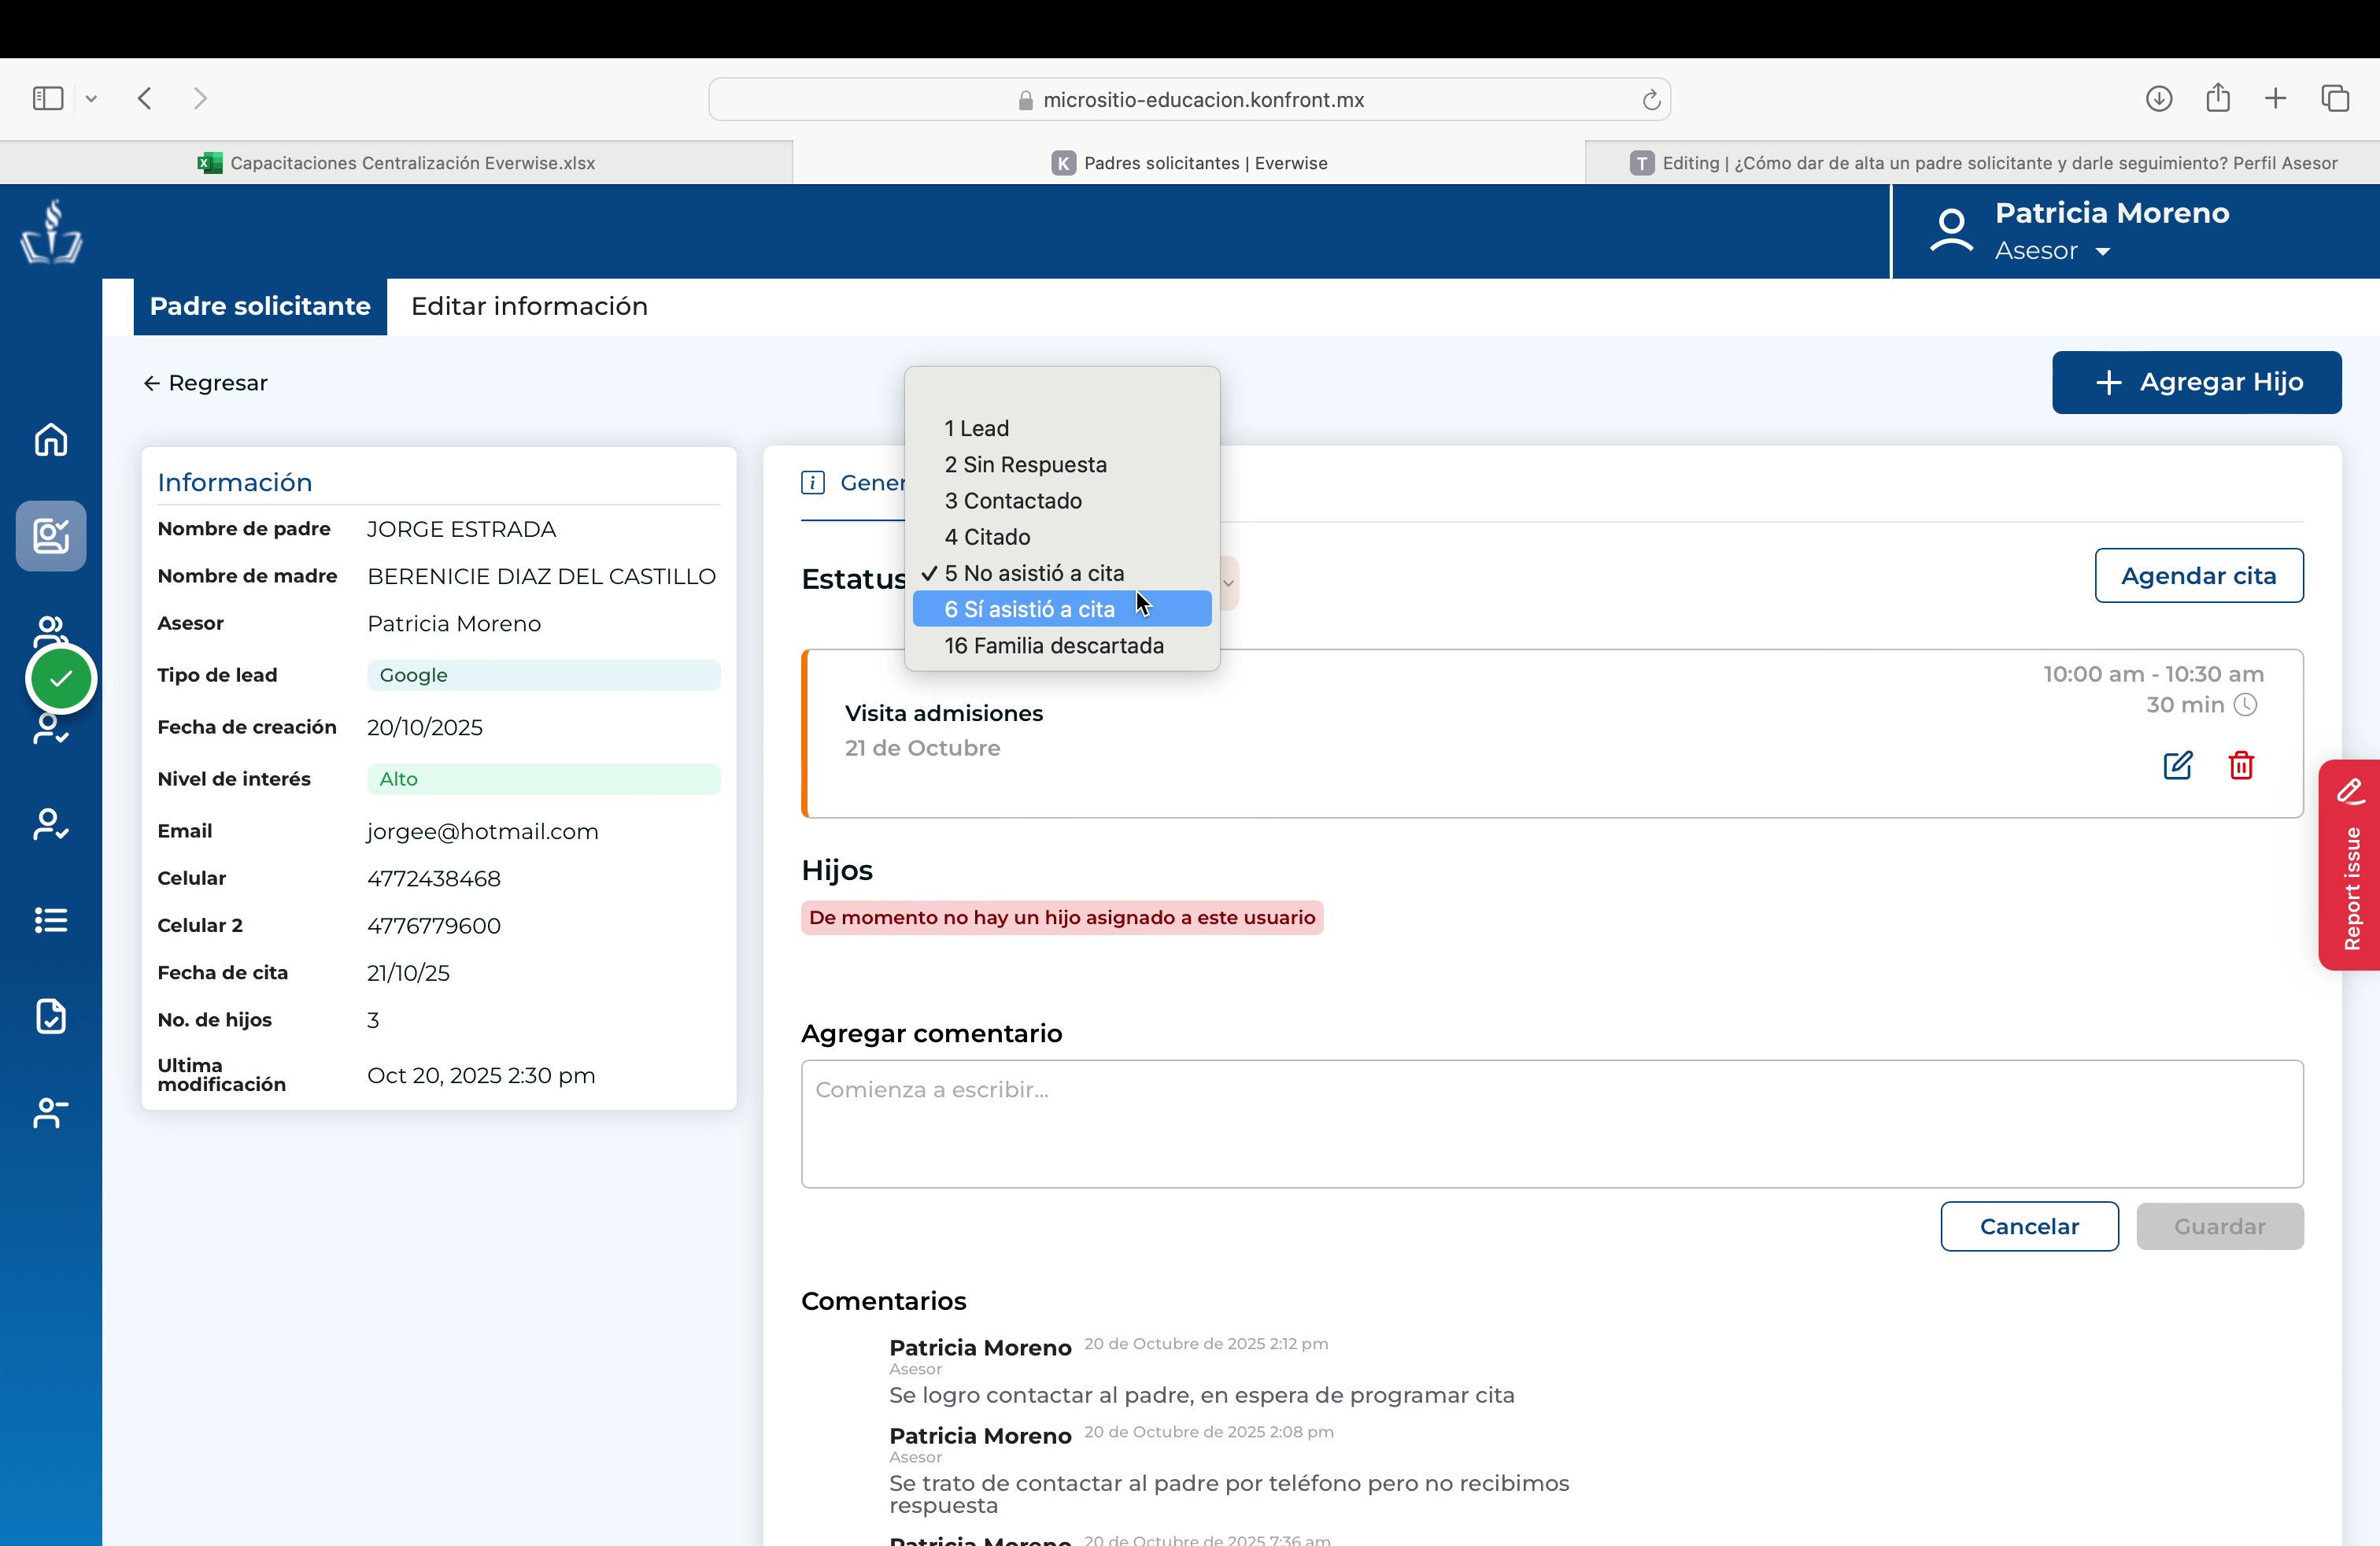Click the Agregar Hijo button
This screenshot has height=1546, width=2380.
click(x=2197, y=382)
